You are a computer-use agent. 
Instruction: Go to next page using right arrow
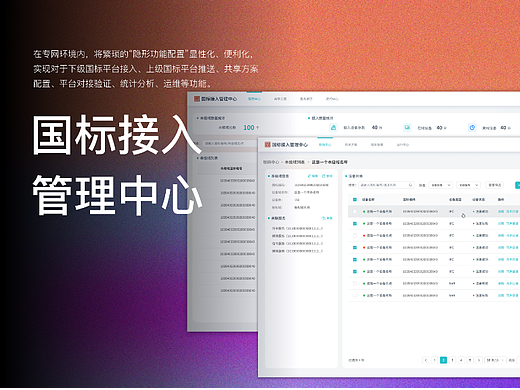click(479, 360)
